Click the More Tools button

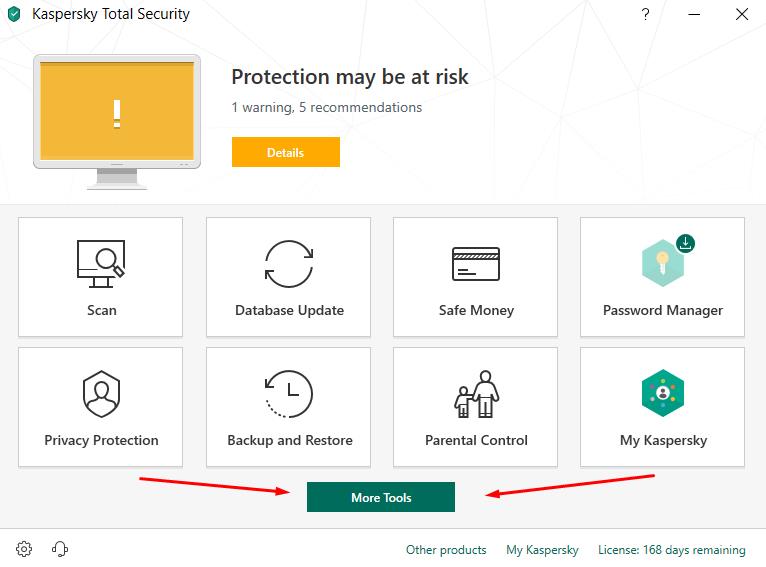[381, 497]
